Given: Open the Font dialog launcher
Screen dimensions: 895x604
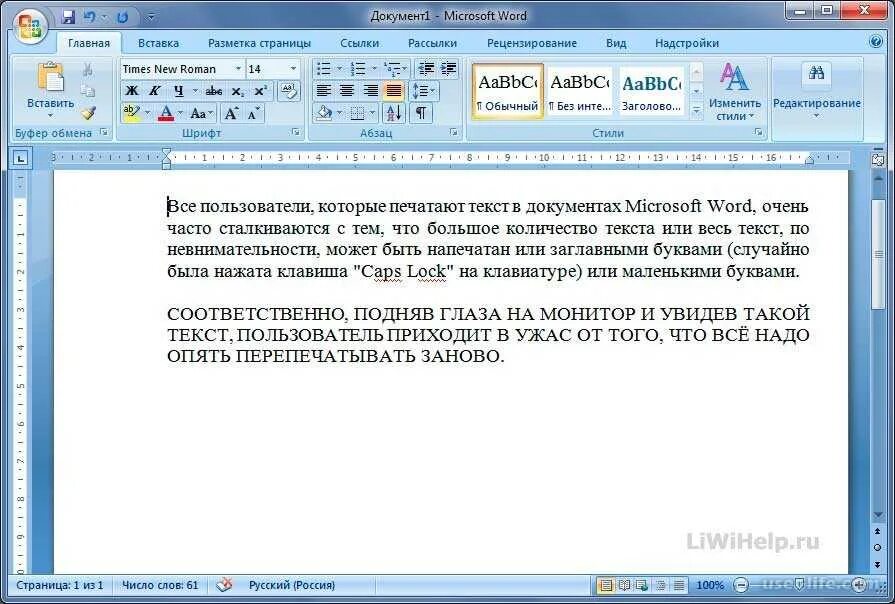Looking at the screenshot, I should tap(296, 132).
